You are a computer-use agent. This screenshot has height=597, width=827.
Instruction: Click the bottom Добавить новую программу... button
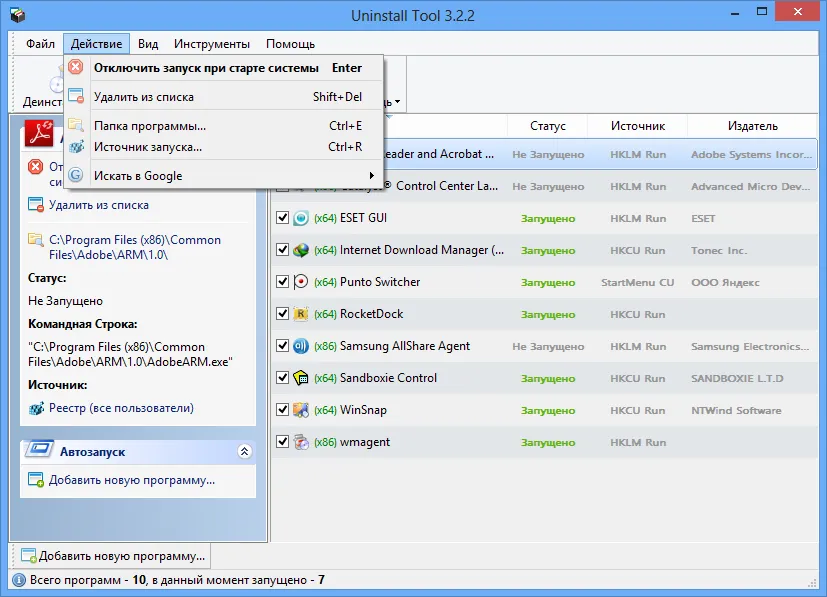click(112, 556)
